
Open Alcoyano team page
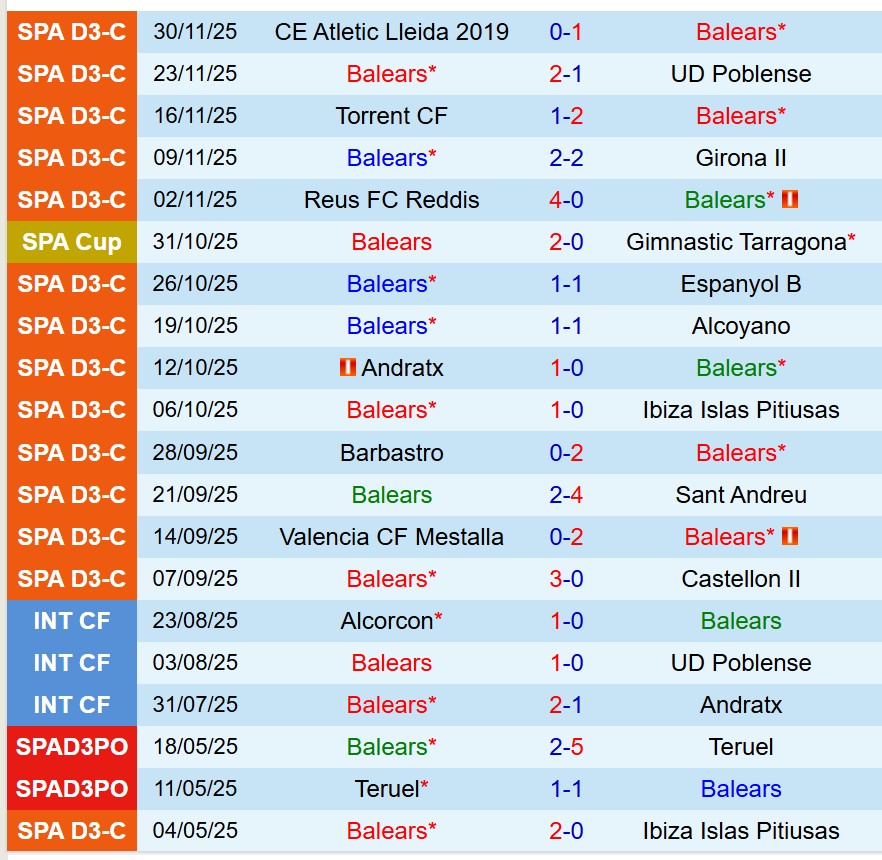(741, 326)
